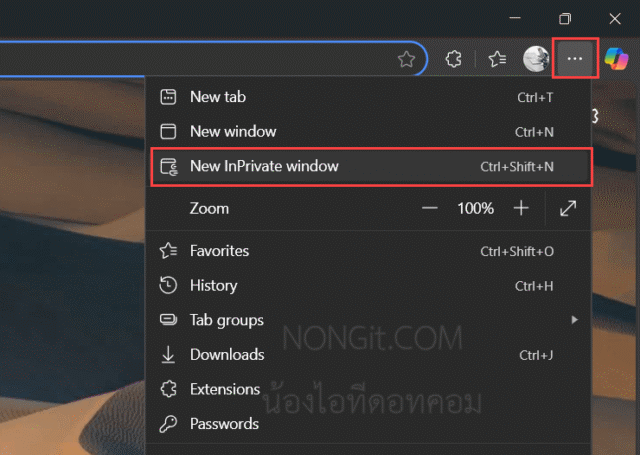Open Downloads from the menu
Viewport: 640px width, 455px height.
coord(369,355)
